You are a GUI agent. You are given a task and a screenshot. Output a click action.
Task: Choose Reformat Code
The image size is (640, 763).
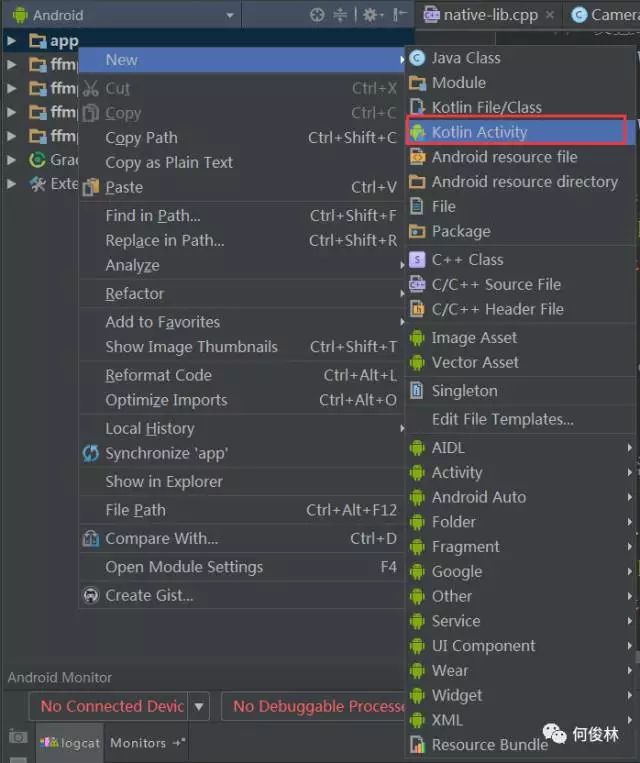click(x=242, y=376)
